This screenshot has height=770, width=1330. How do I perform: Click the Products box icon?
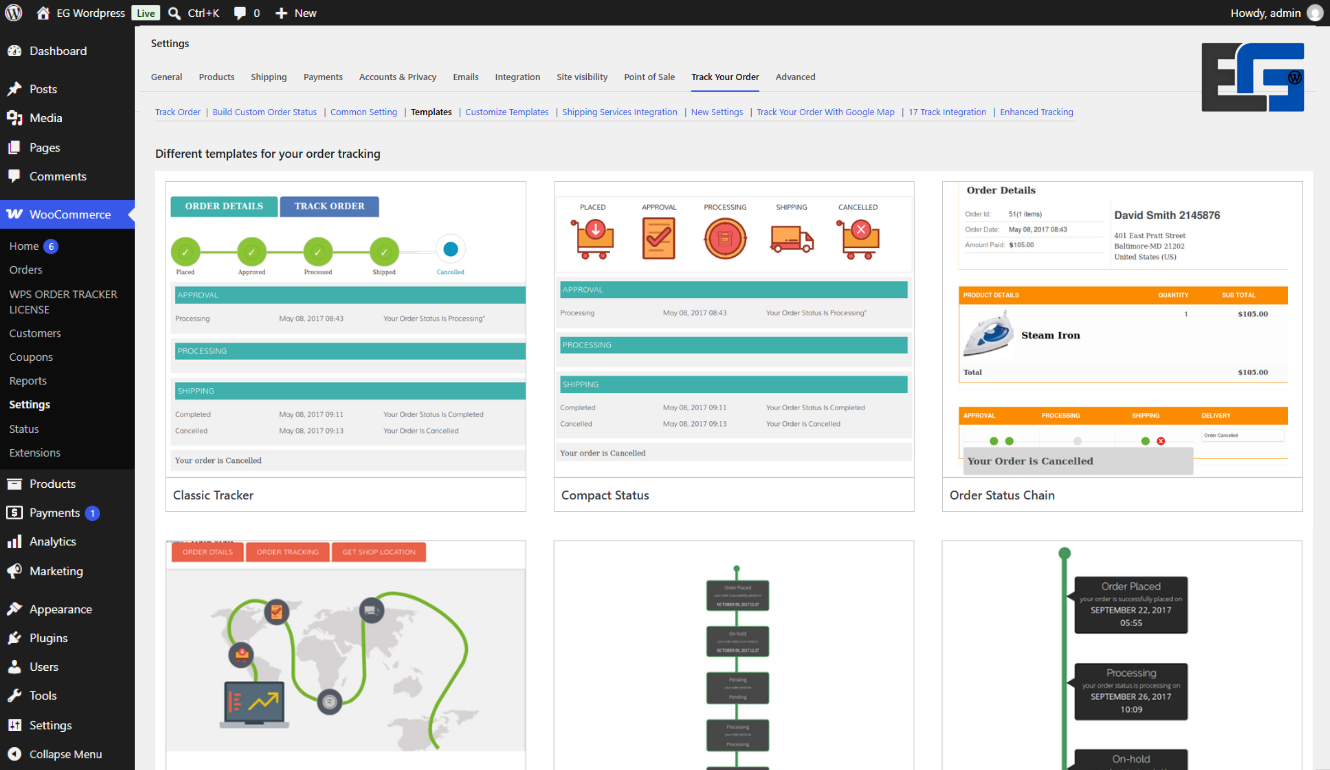14,484
